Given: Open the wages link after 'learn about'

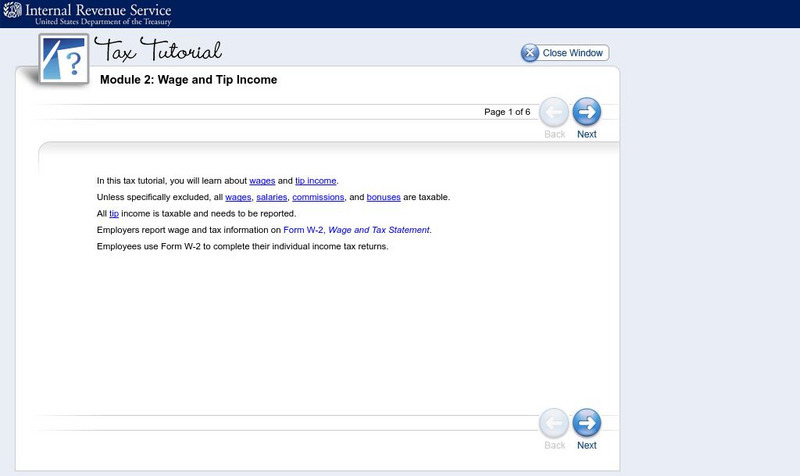Looking at the screenshot, I should click(x=262, y=181).
